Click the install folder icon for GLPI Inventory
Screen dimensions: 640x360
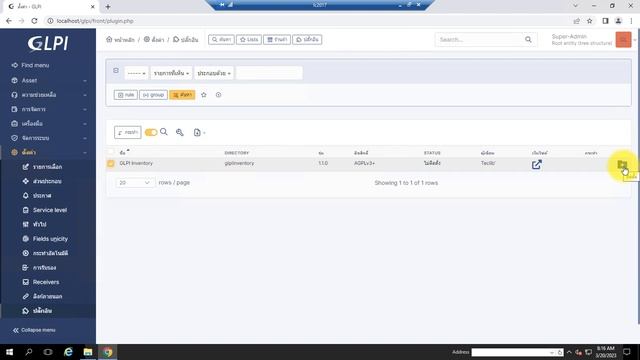622,165
